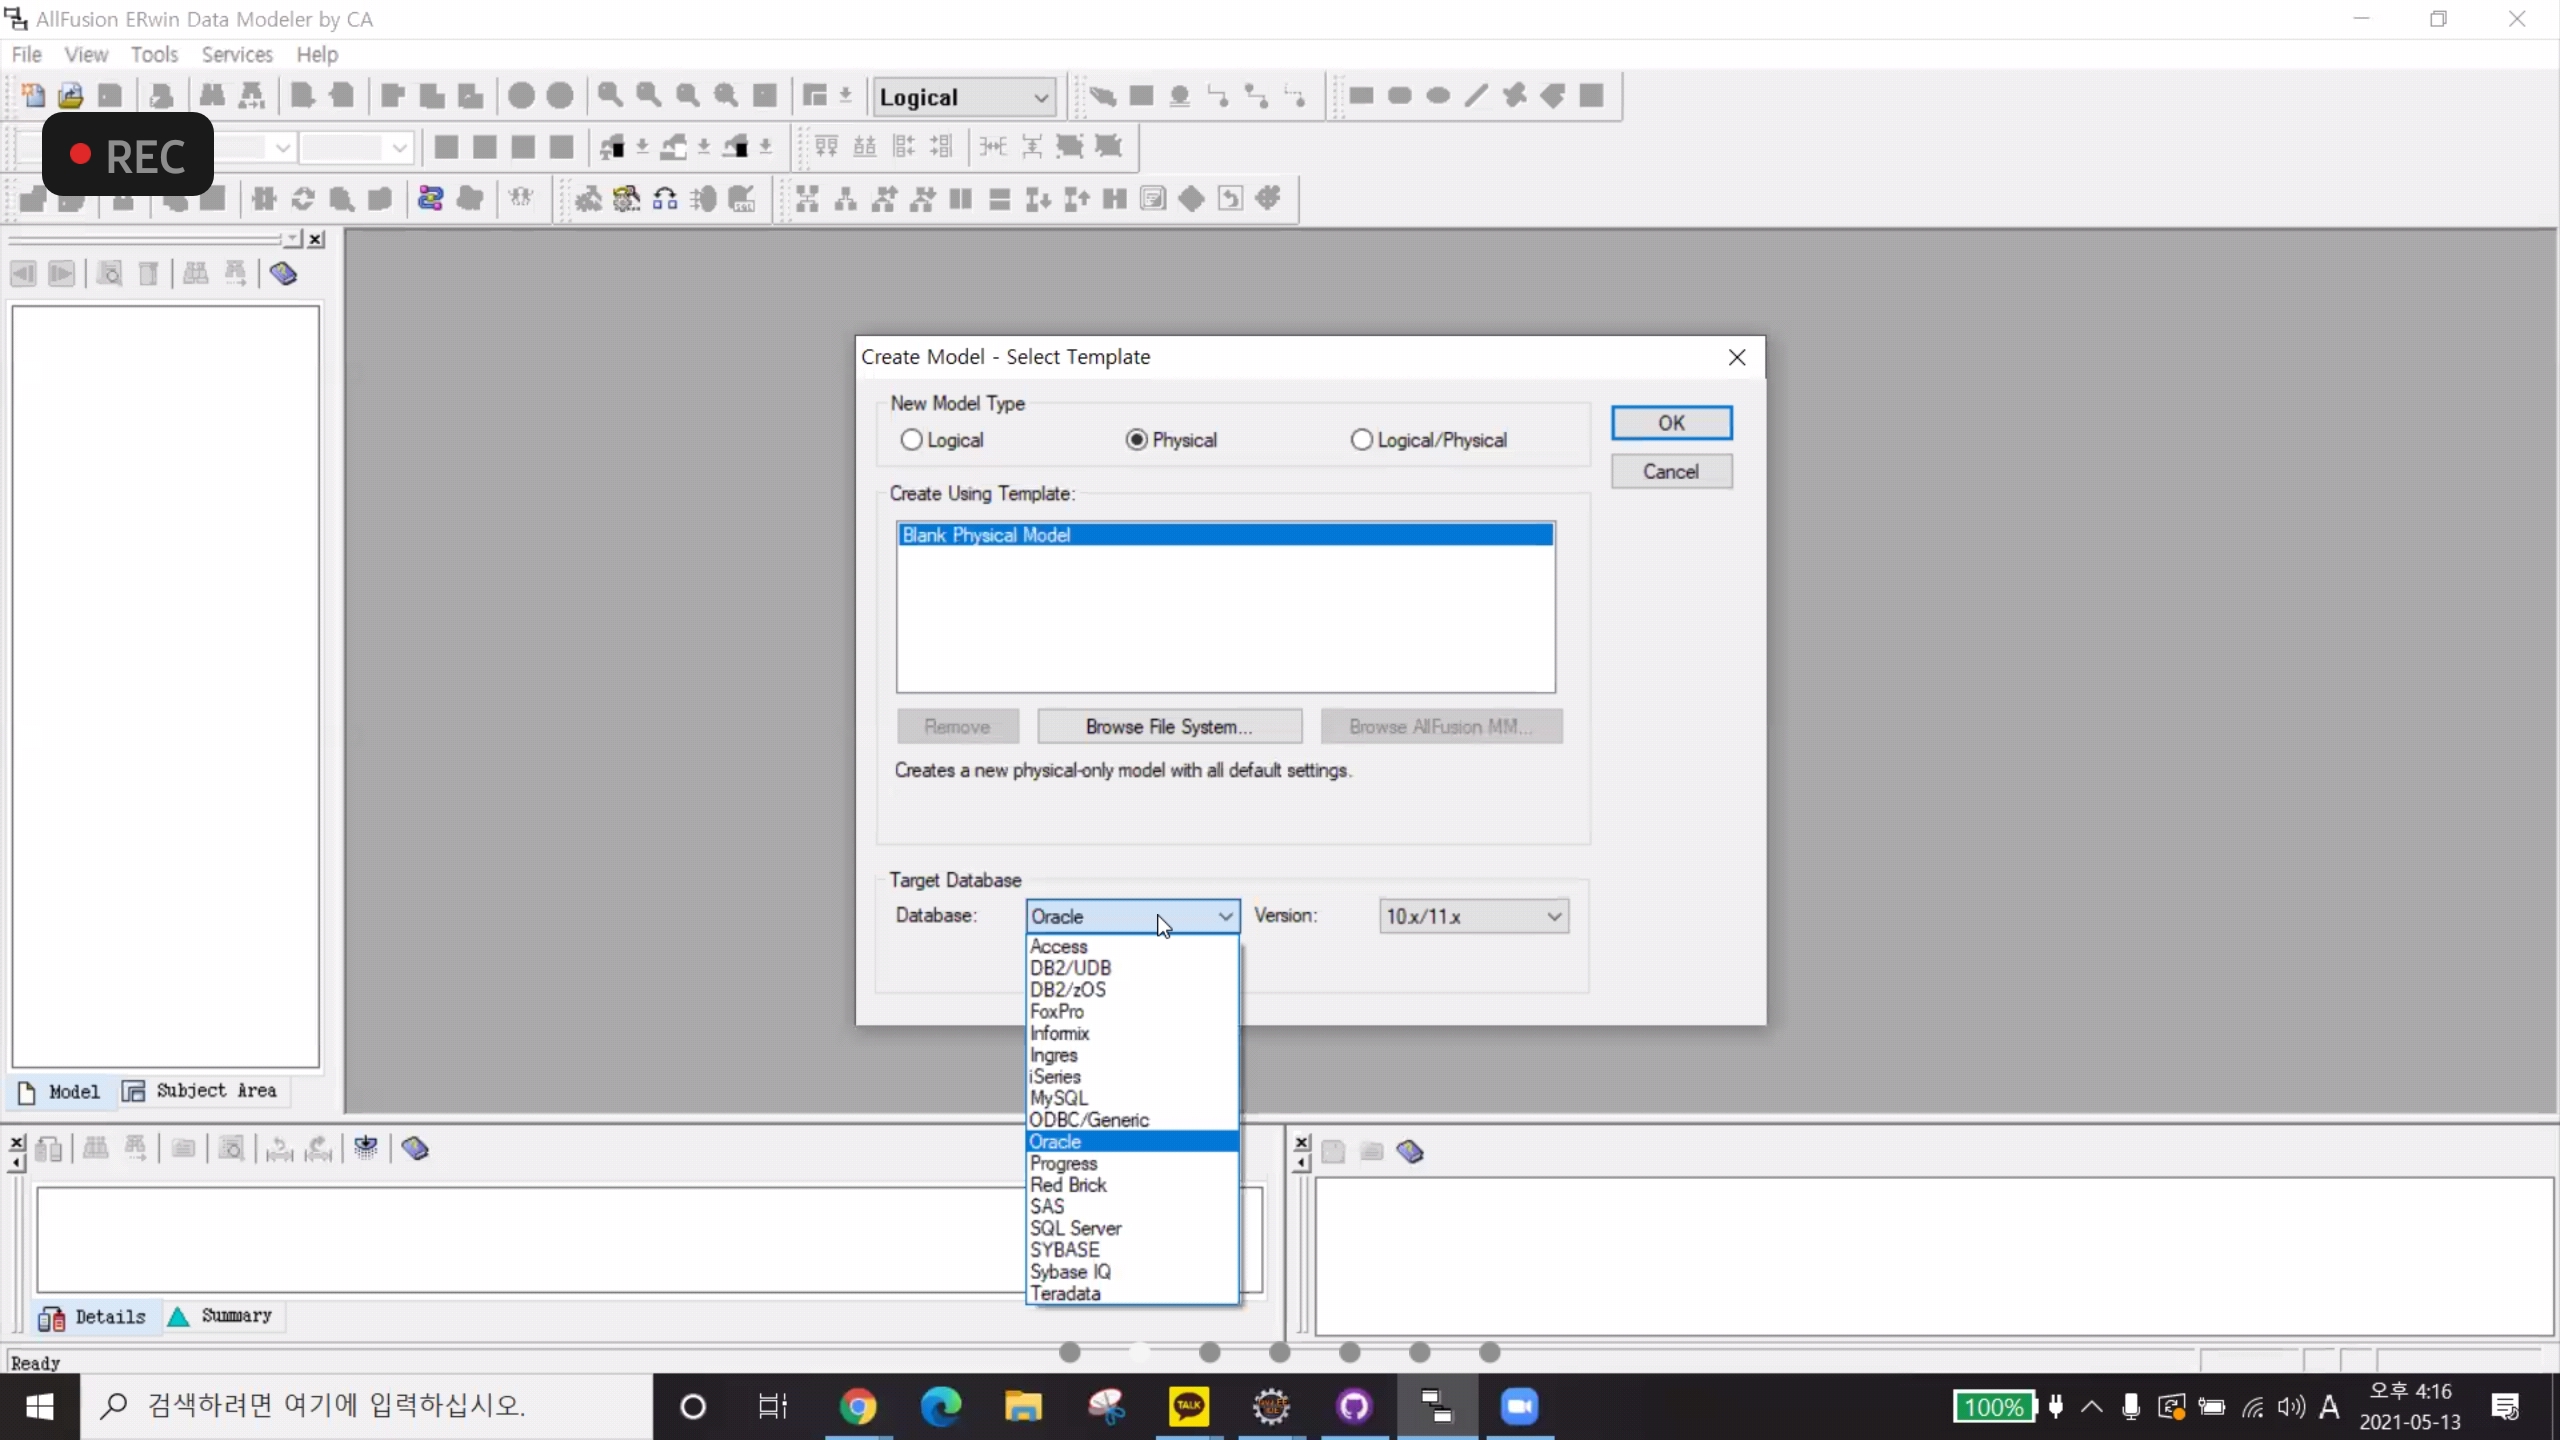This screenshot has height=1440, width=2560.
Task: Select Blank Physical Model template
Action: pyautogui.click(x=1225, y=535)
